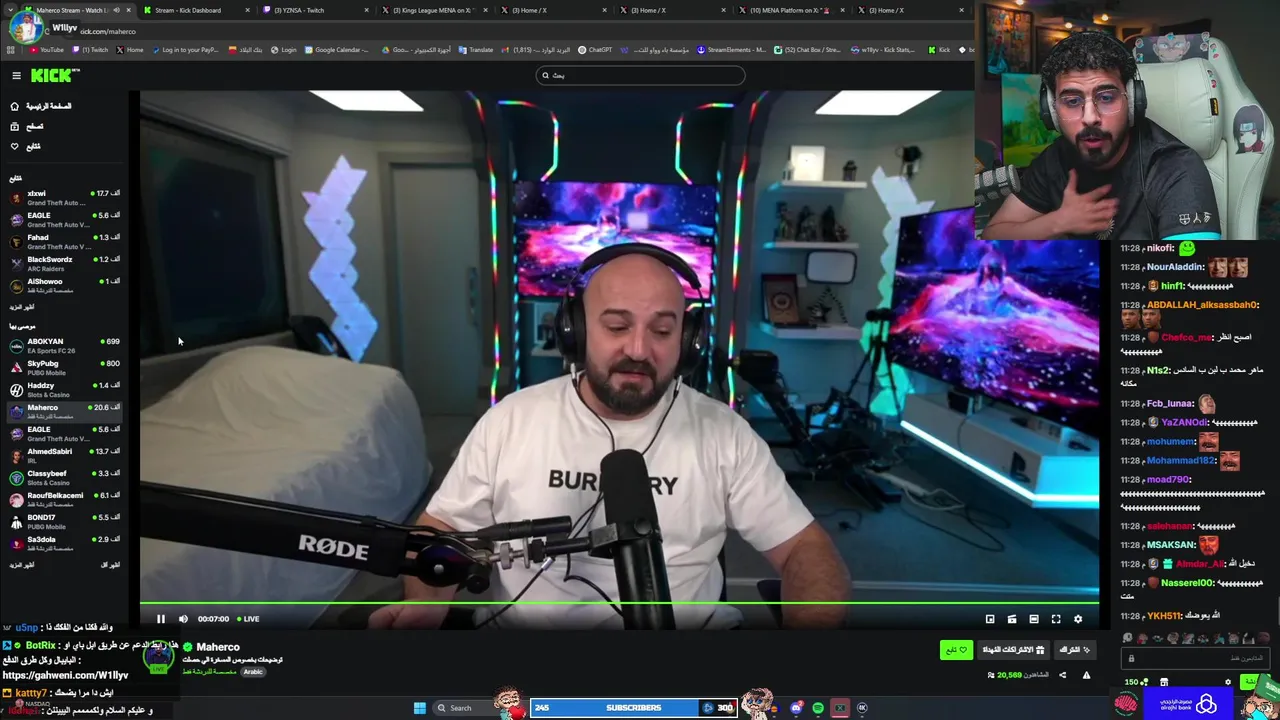Click the video progress bar
This screenshot has height=720, width=1280.
pos(619,605)
